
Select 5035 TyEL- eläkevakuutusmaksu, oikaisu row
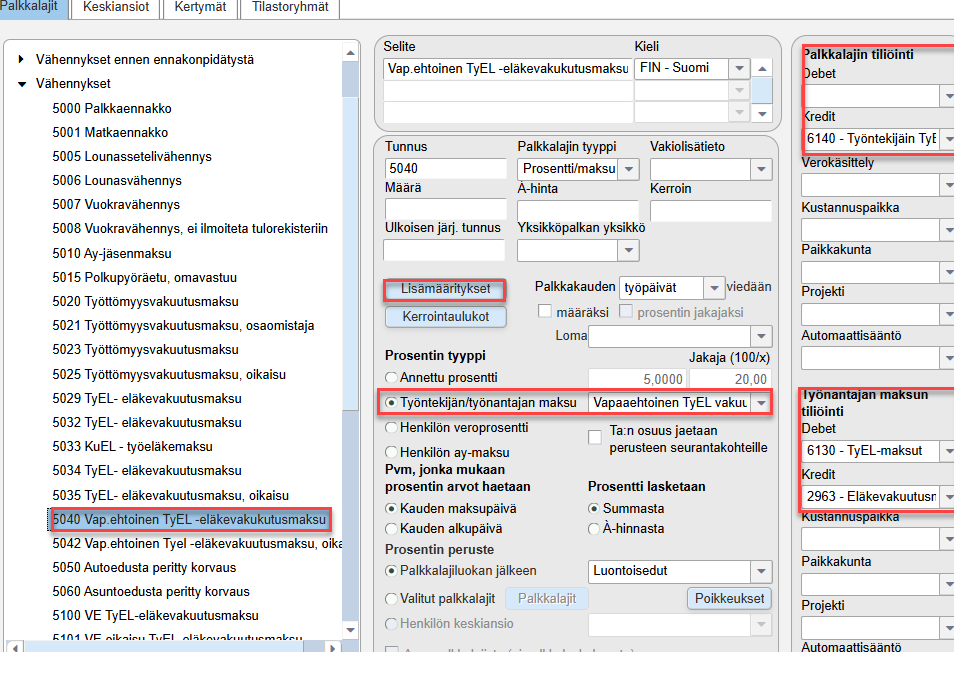tap(171, 495)
